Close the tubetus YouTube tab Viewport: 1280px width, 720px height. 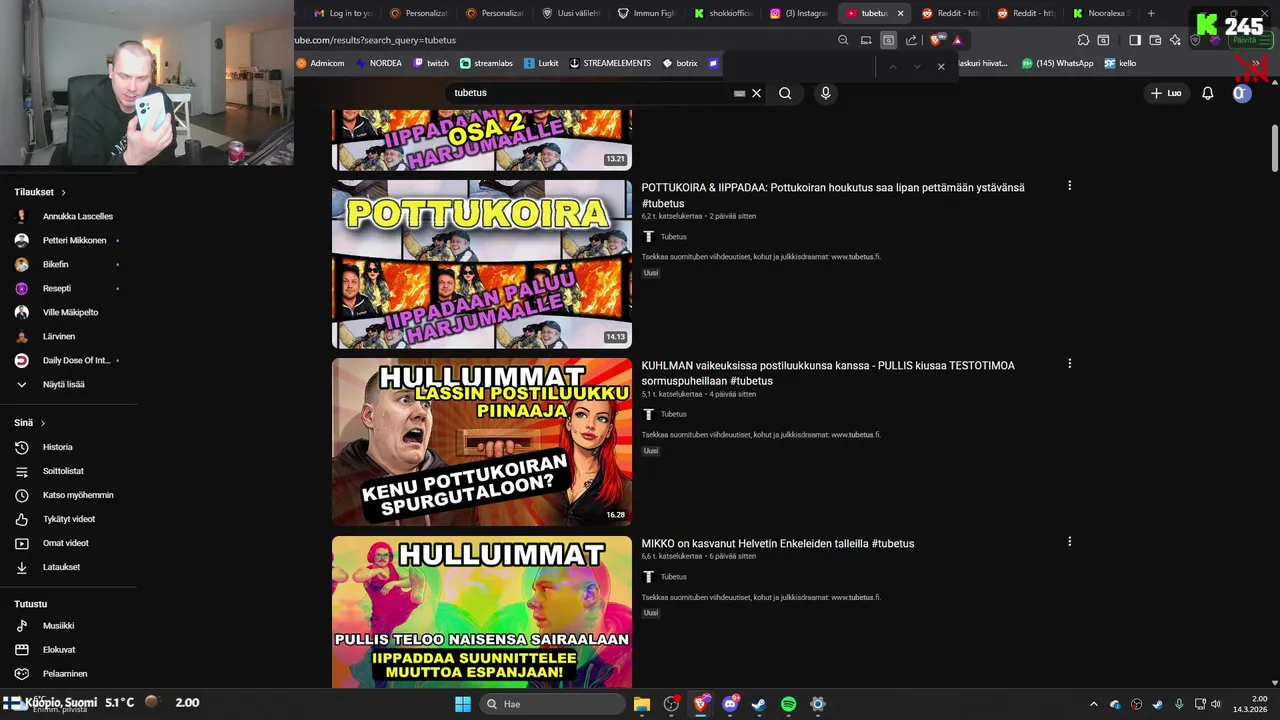(x=900, y=13)
